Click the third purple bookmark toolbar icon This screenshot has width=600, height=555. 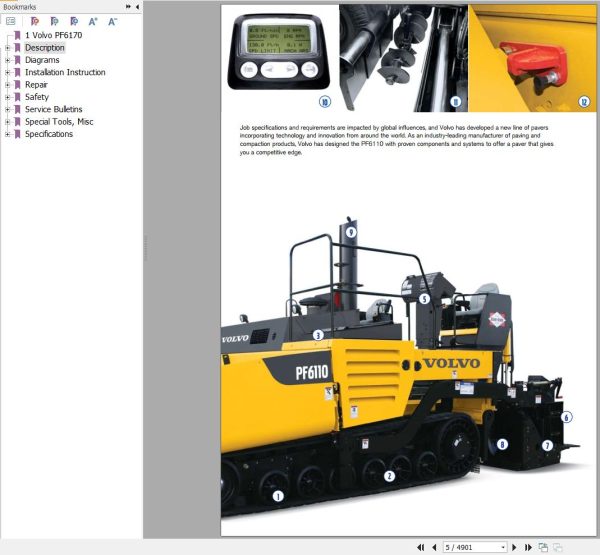74,21
